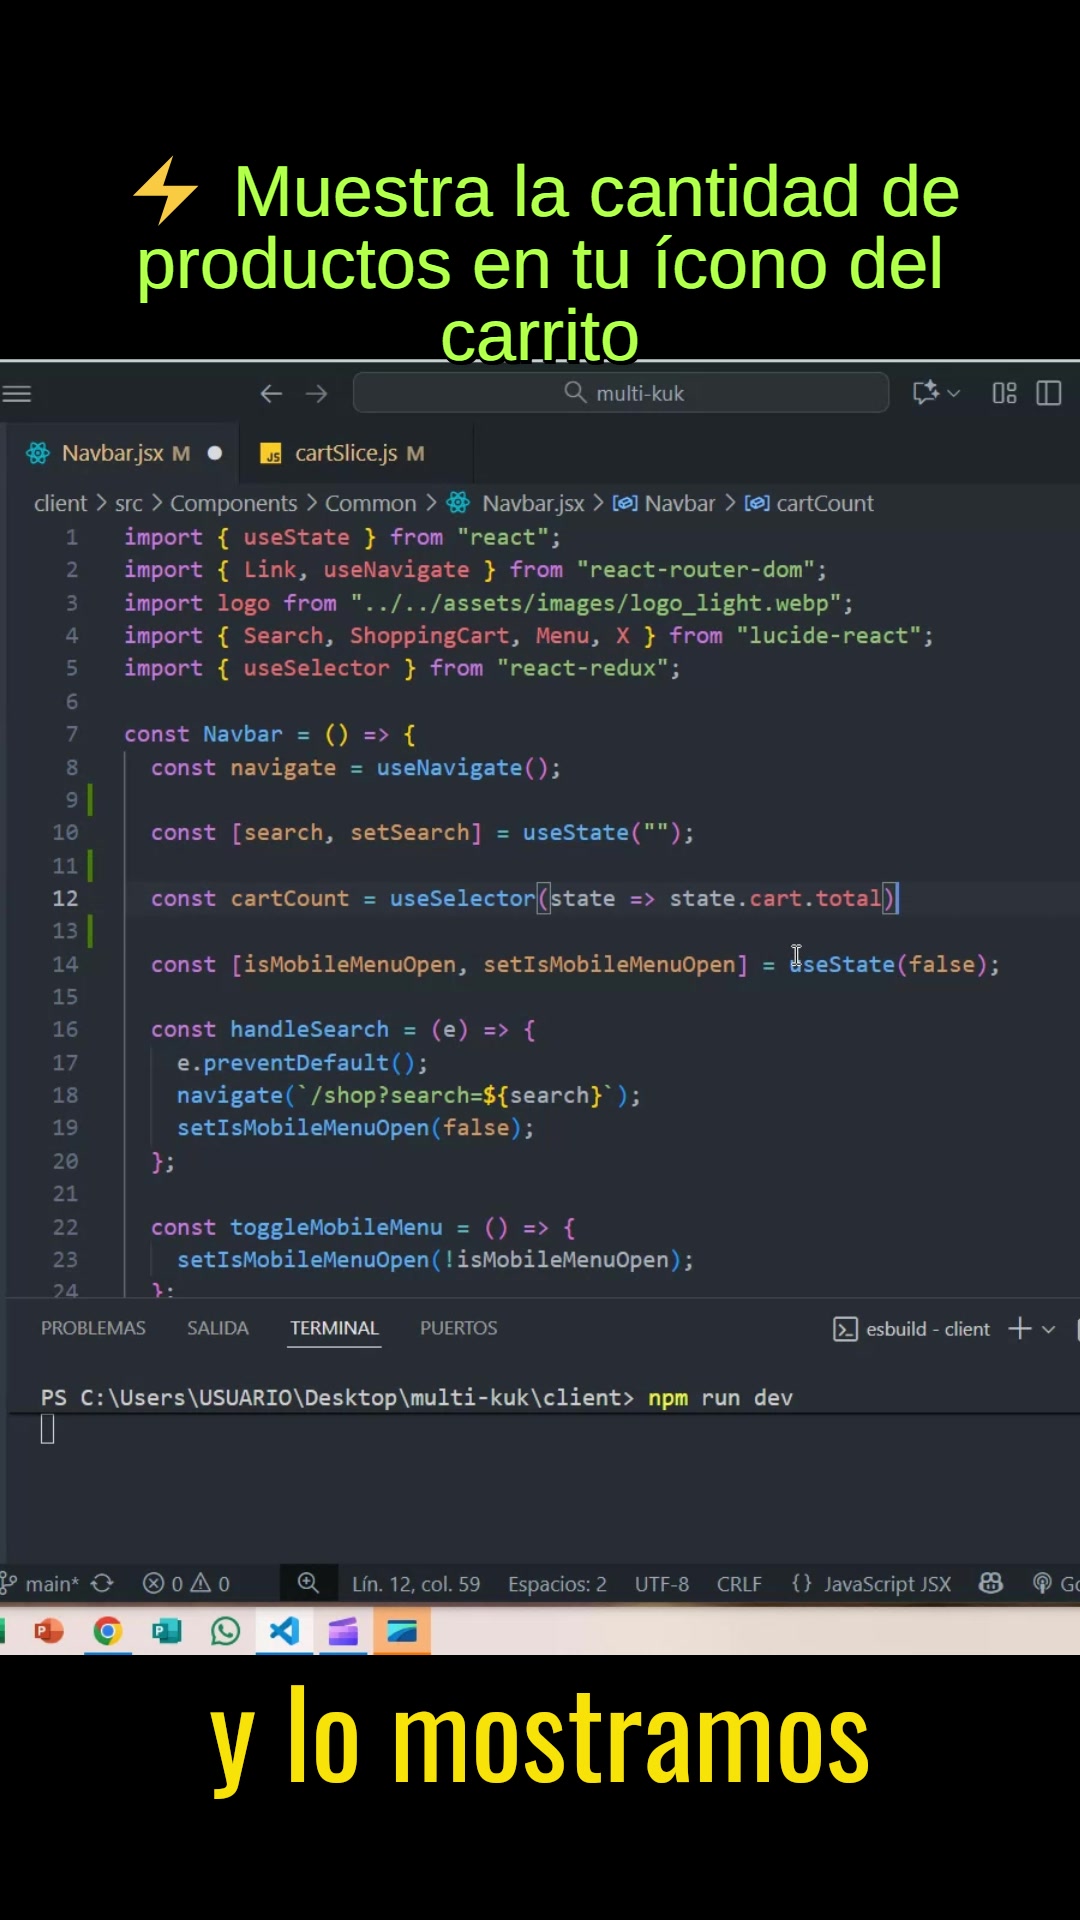Open Publisher from the taskbar

click(x=166, y=1631)
